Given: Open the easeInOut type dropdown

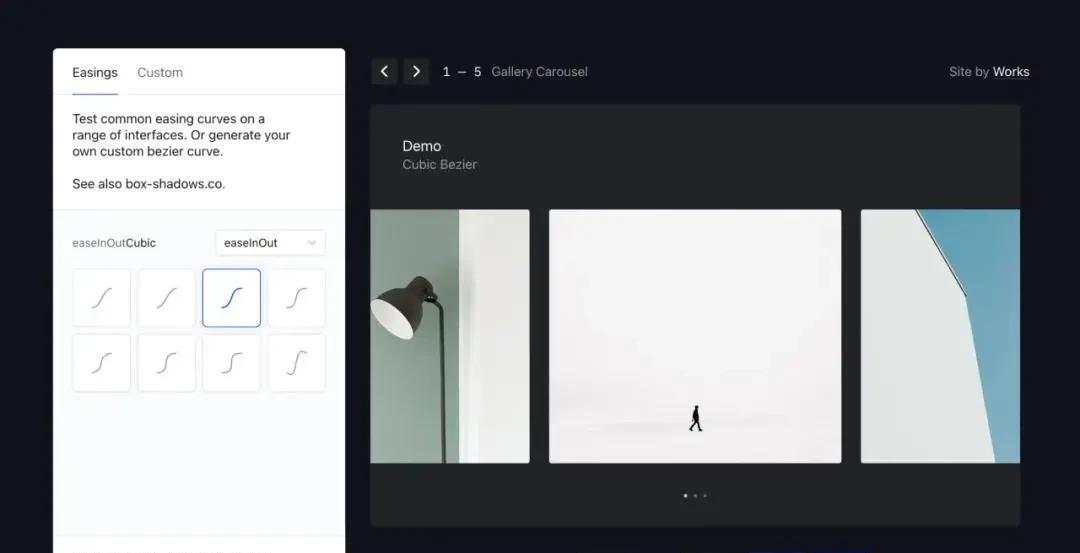Looking at the screenshot, I should pyautogui.click(x=270, y=243).
